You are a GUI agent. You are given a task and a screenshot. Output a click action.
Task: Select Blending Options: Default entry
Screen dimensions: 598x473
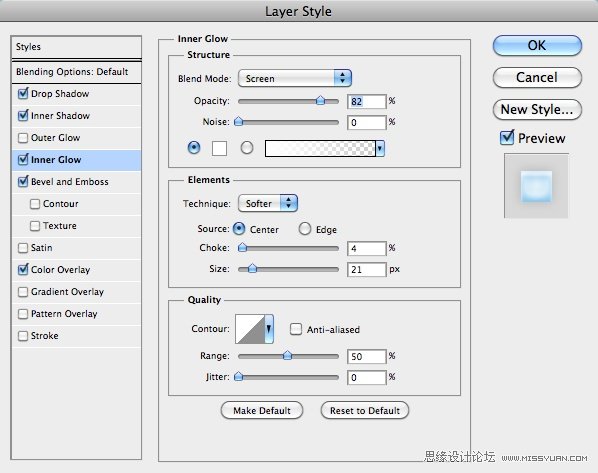pyautogui.click(x=77, y=72)
